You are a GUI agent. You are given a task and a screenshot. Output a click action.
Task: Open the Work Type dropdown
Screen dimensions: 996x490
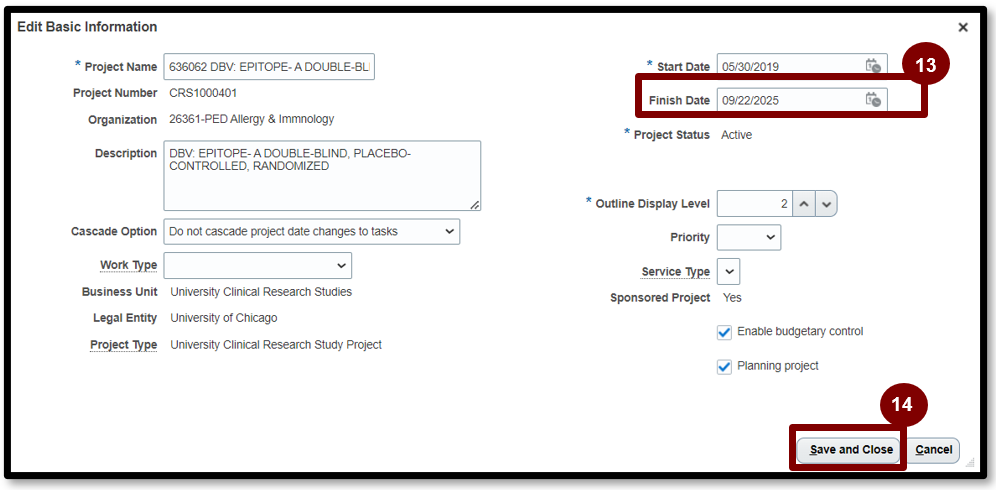(x=258, y=265)
